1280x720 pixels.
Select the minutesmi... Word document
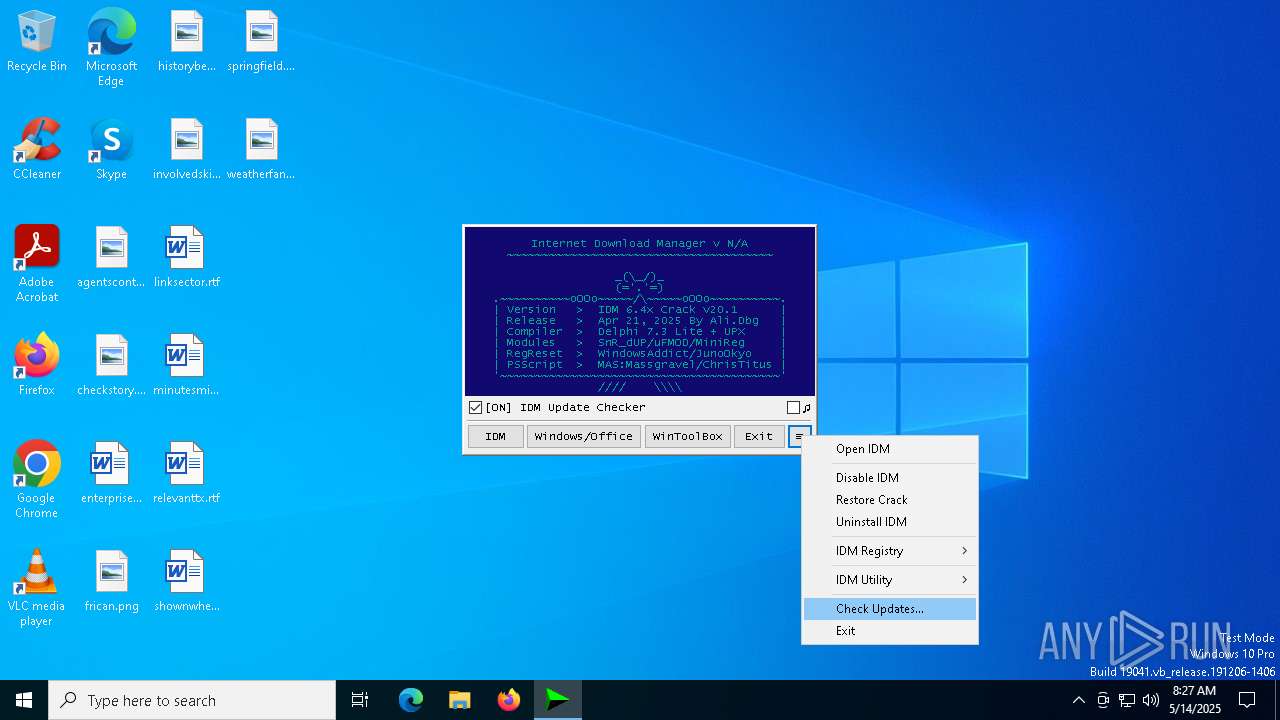pos(186,366)
